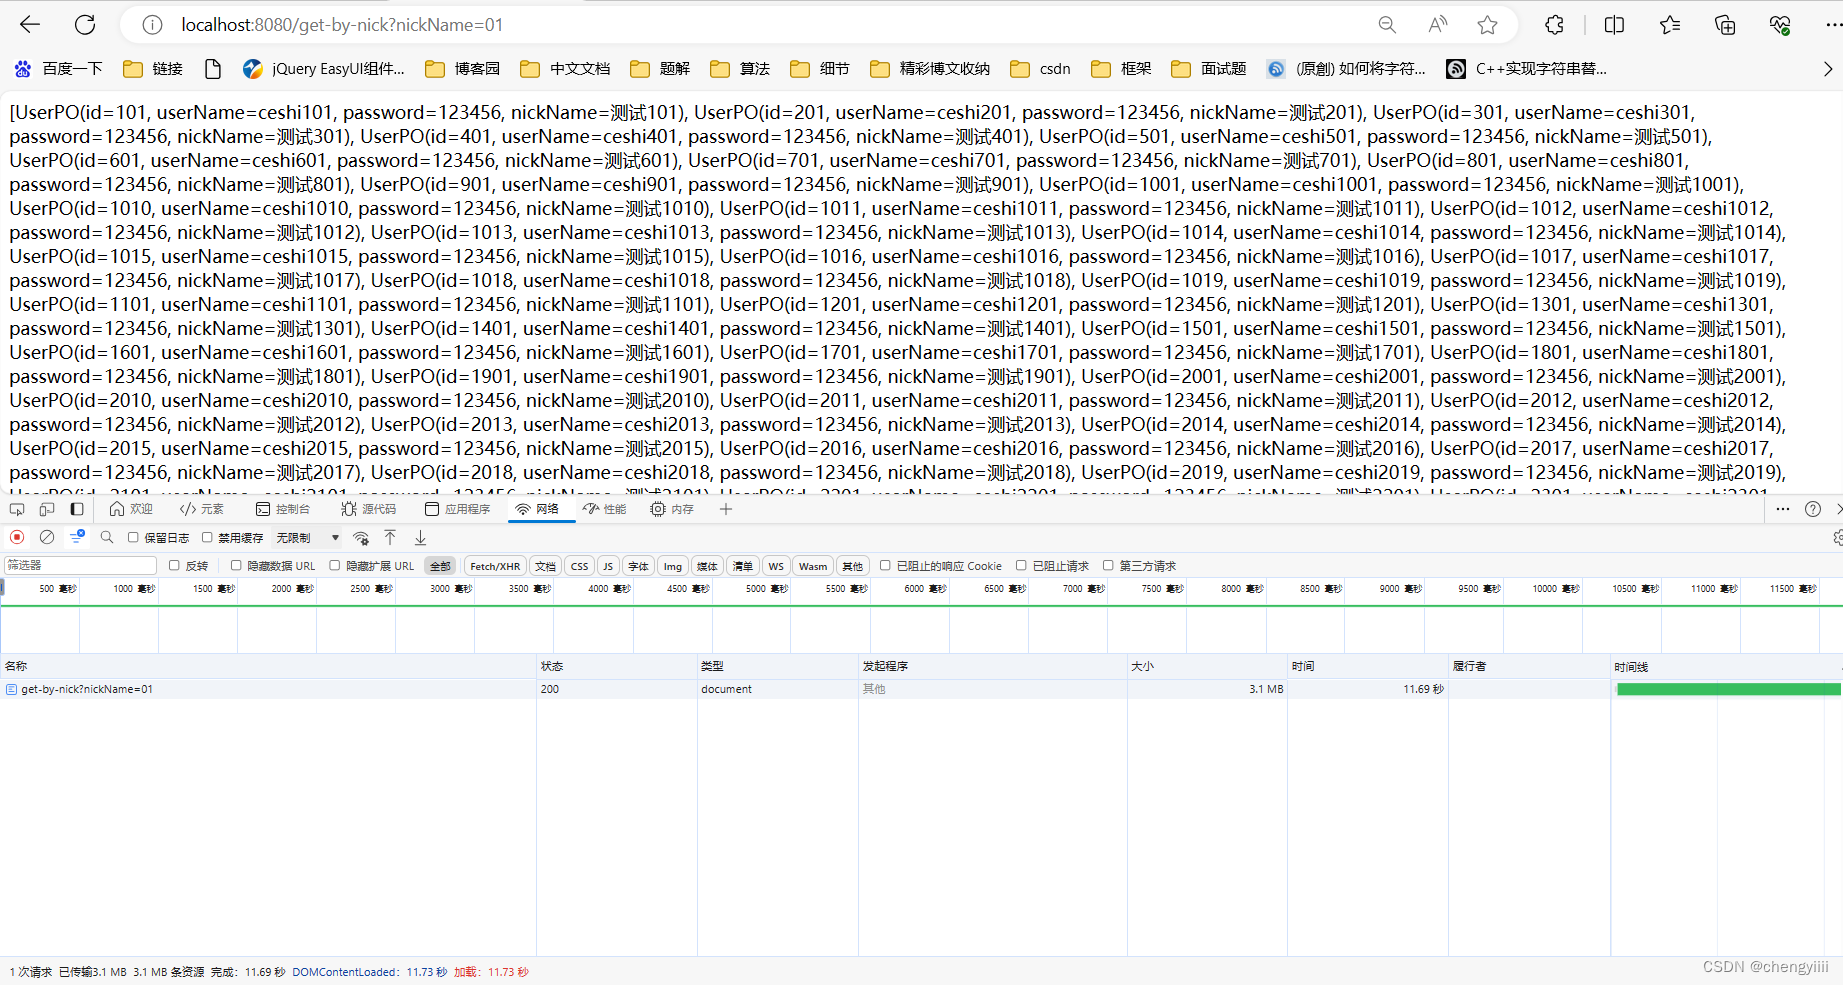Open the 算法 bookmark folder
1843x985 pixels.
740,69
